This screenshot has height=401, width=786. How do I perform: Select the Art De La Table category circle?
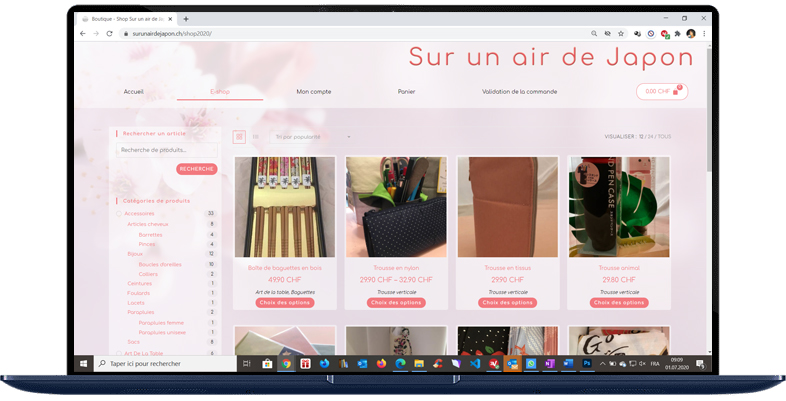(119, 353)
